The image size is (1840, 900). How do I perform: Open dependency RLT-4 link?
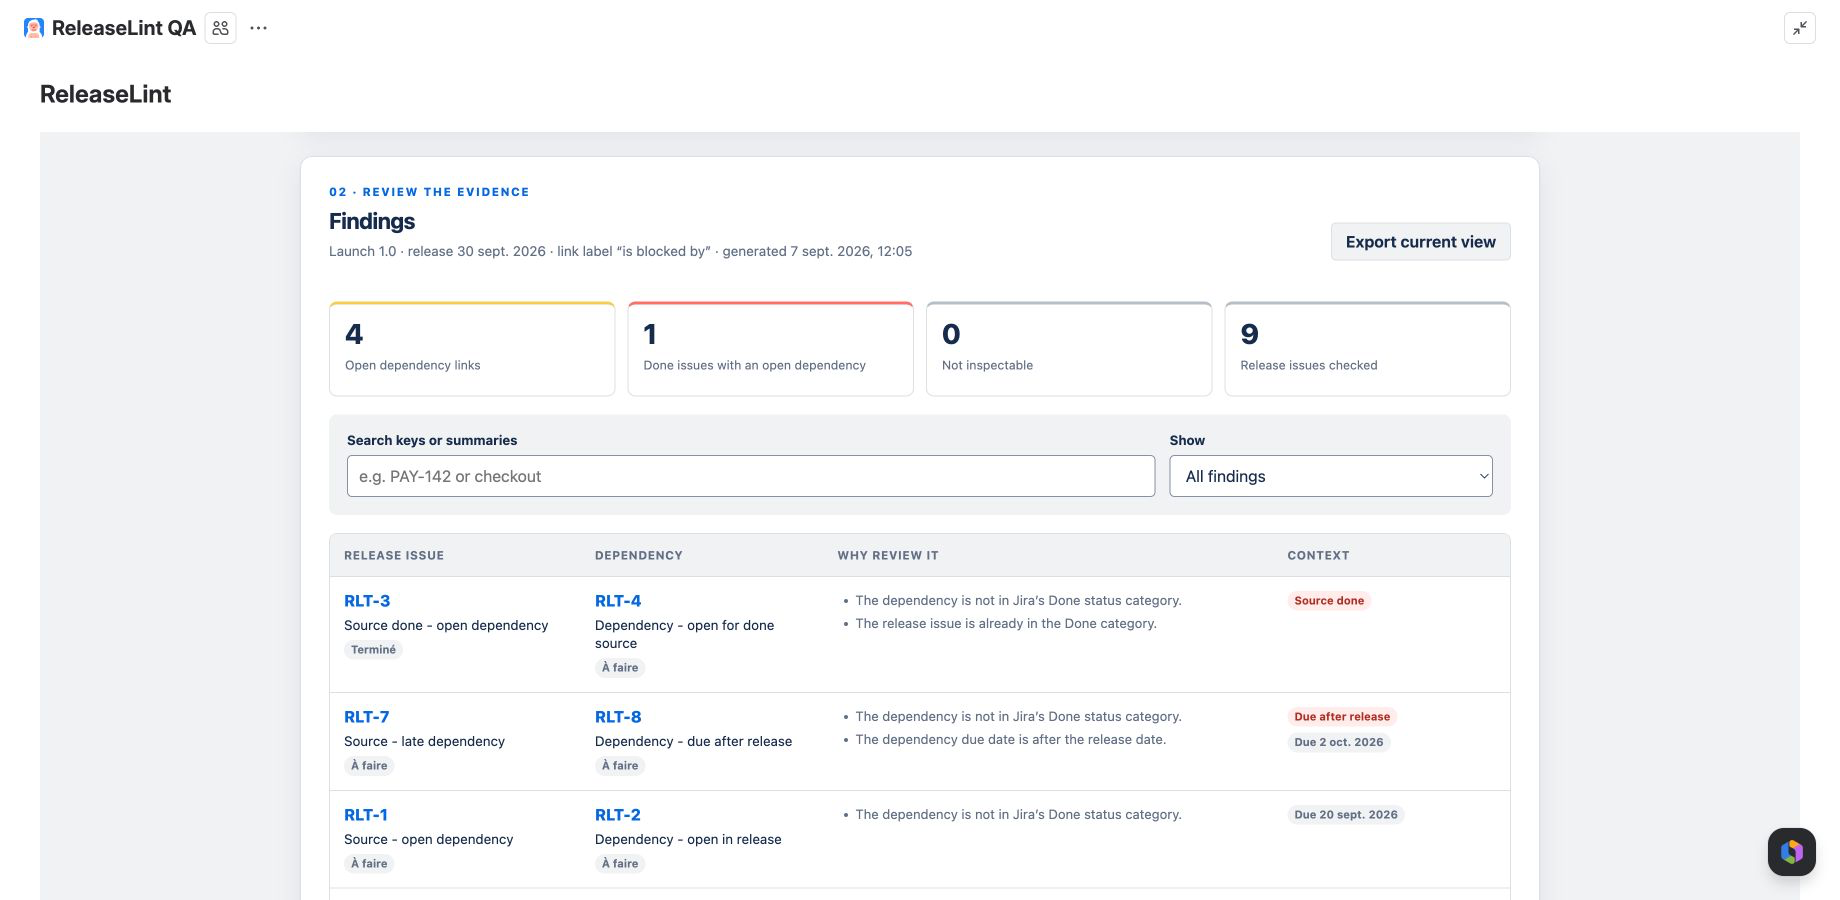618,601
